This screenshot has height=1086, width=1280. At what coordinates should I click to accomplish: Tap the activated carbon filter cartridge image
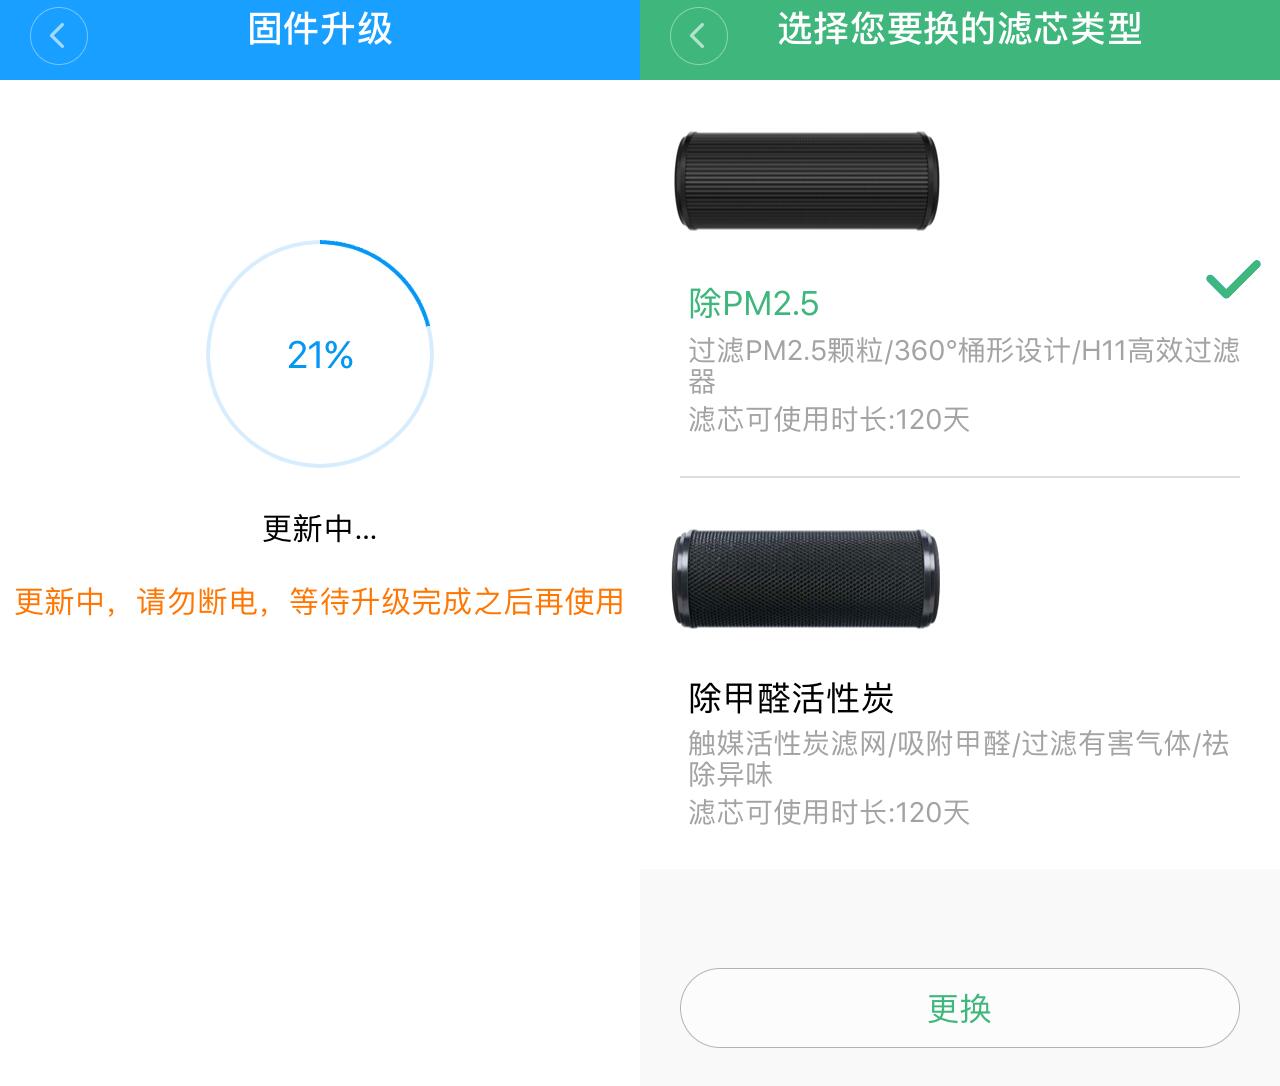[806, 579]
